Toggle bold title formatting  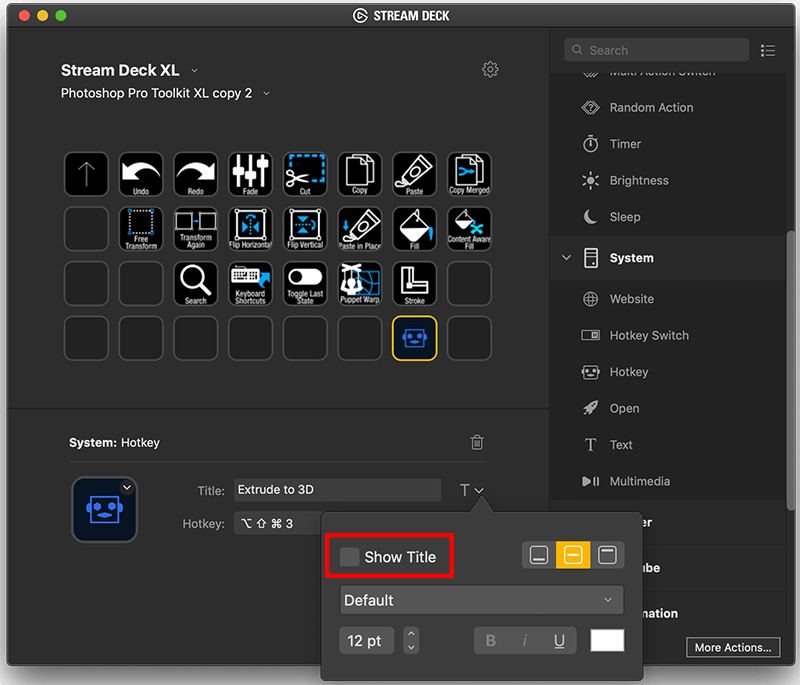point(491,641)
